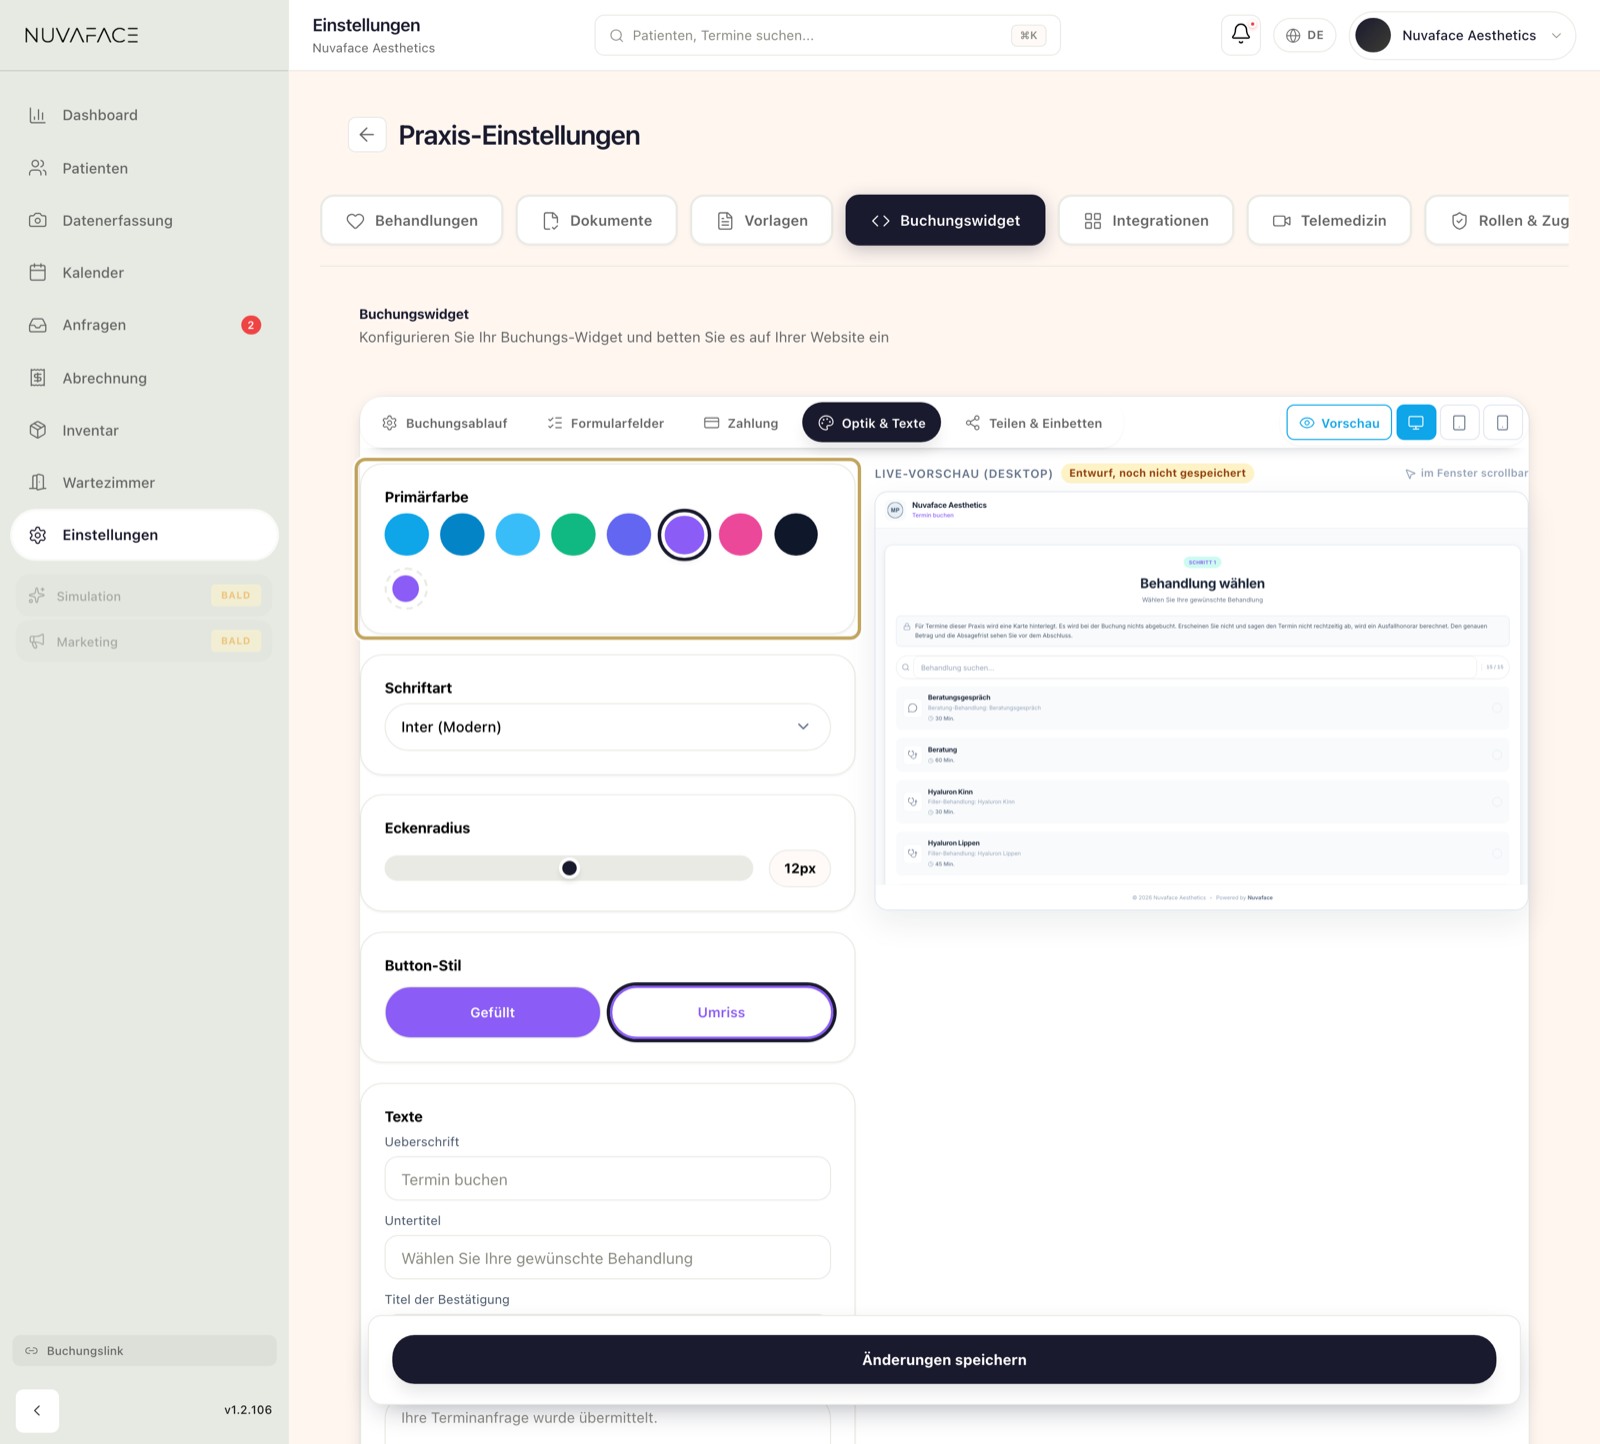This screenshot has height=1444, width=1600.
Task: Open the Schriftart Inter (Modern) dropdown
Action: point(607,727)
